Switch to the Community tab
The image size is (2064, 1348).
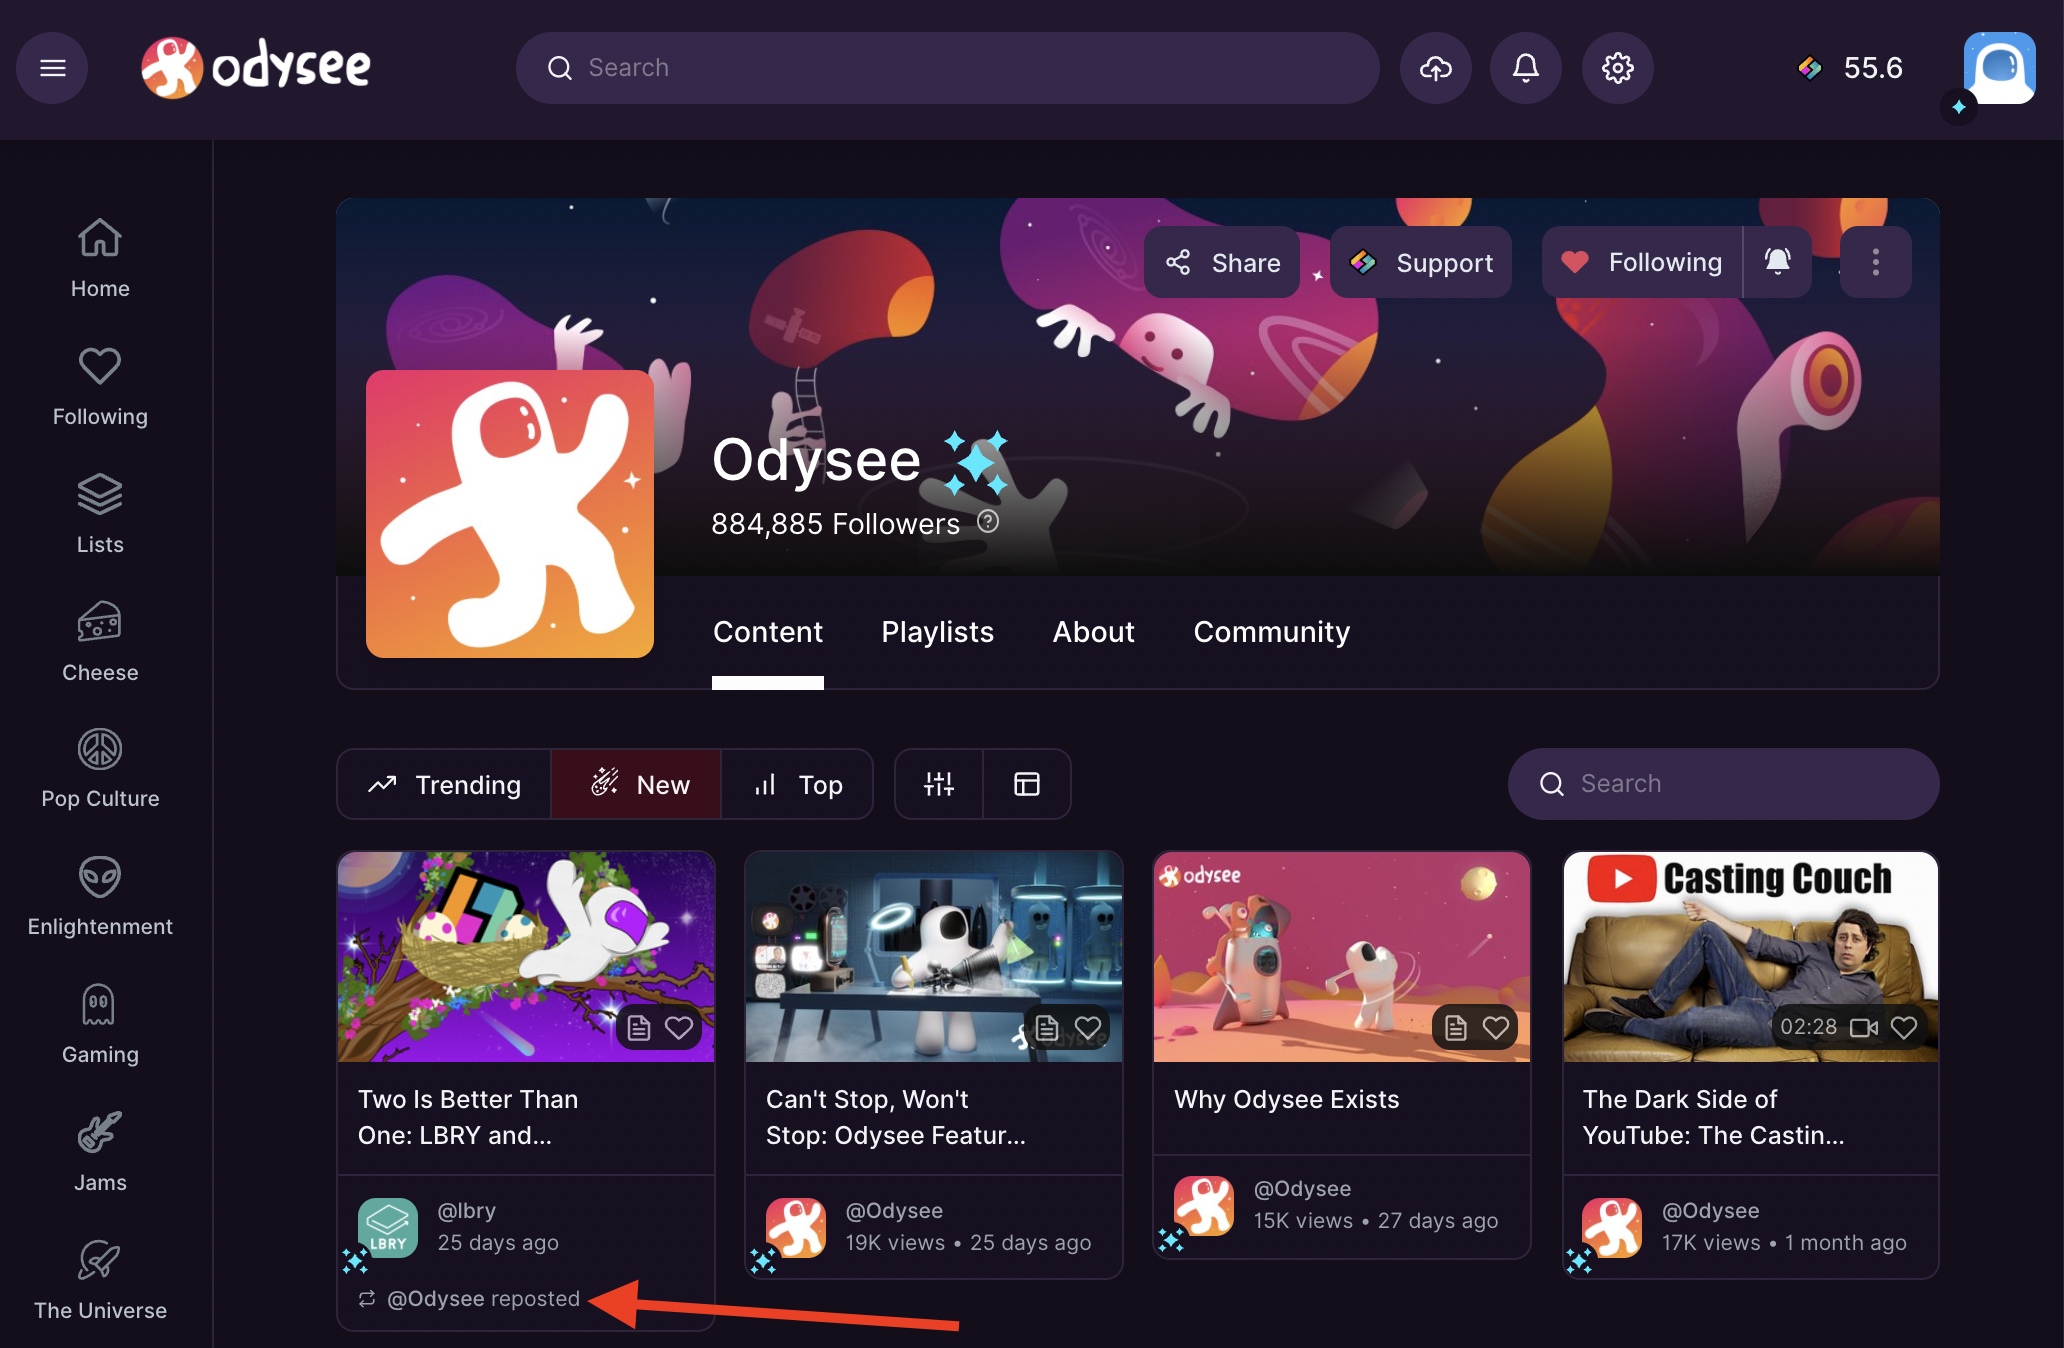(x=1271, y=632)
